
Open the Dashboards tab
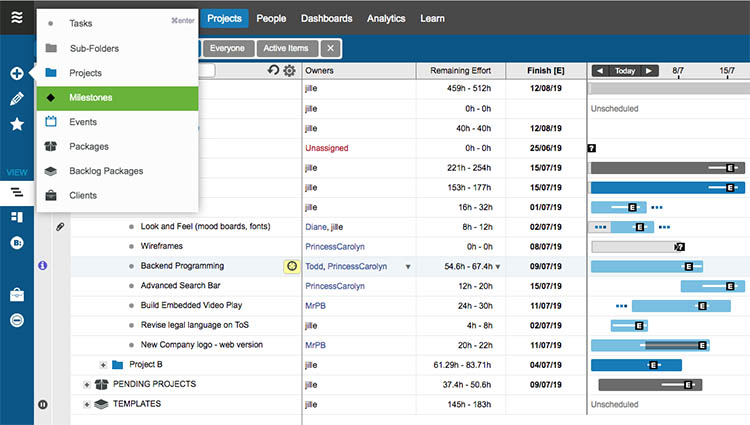coord(327,19)
